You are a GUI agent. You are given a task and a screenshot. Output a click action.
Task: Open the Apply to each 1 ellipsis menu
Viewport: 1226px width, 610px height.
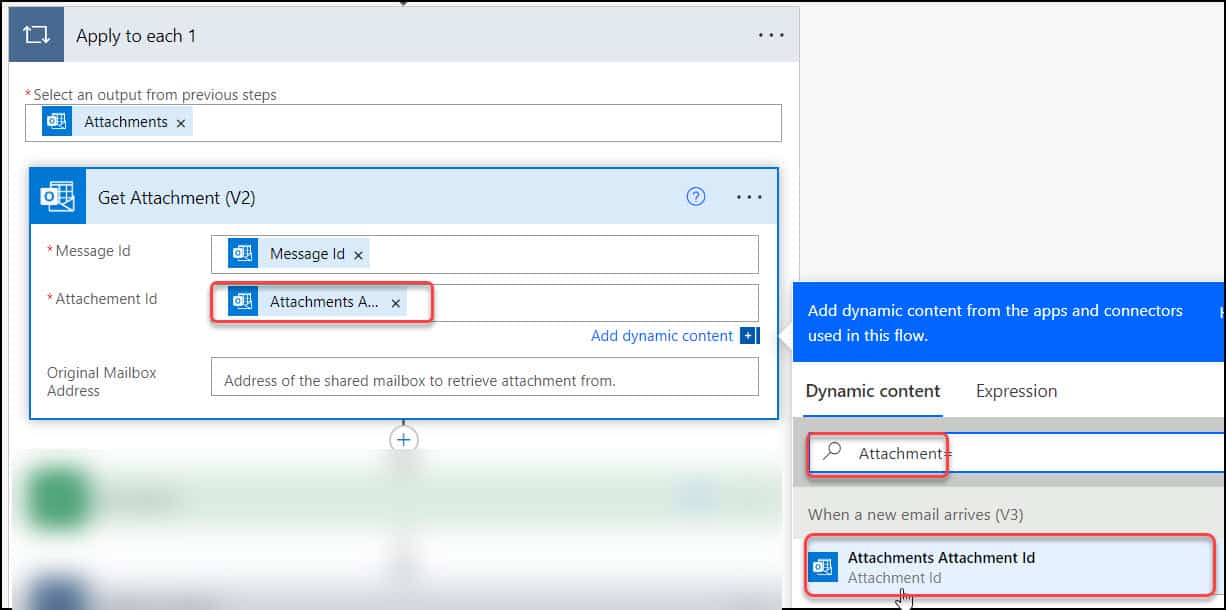point(771,34)
